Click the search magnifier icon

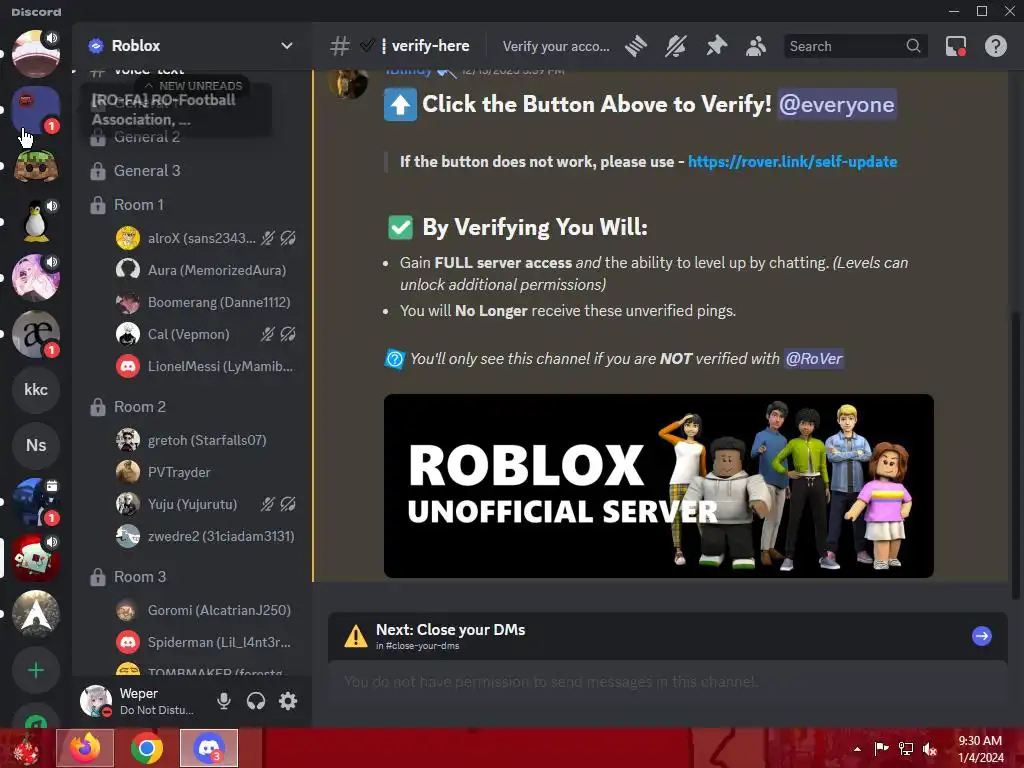[x=913, y=46]
